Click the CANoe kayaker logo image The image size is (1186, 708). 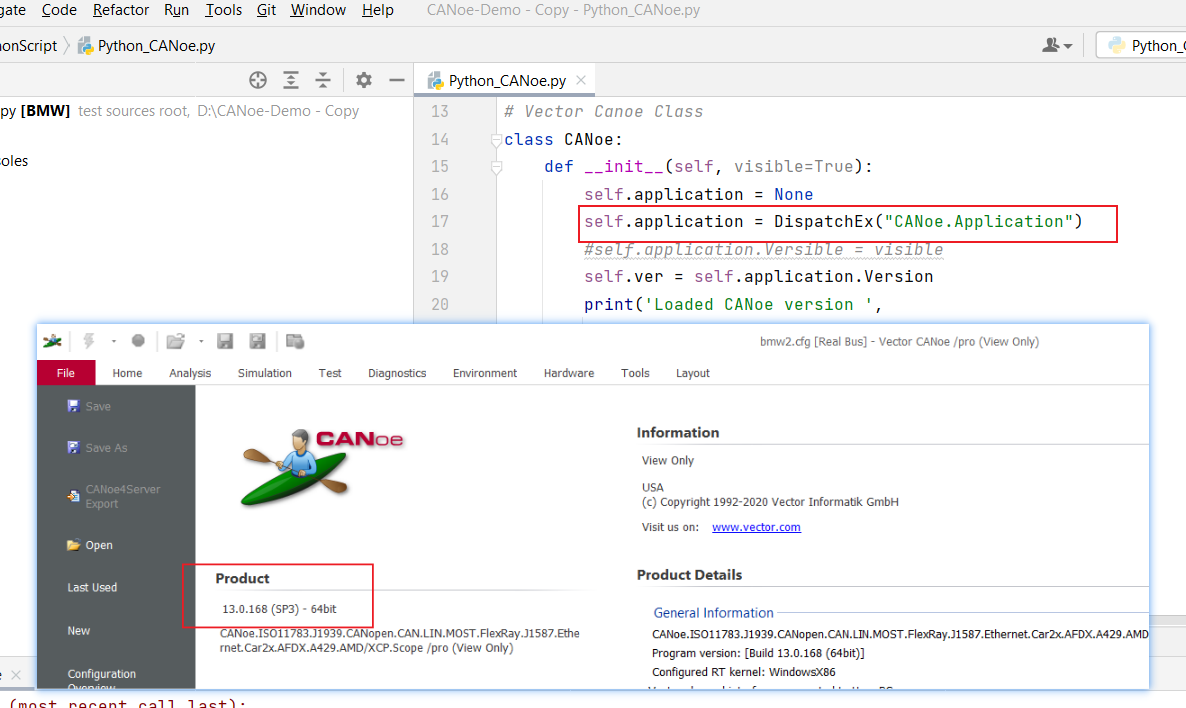click(x=322, y=466)
